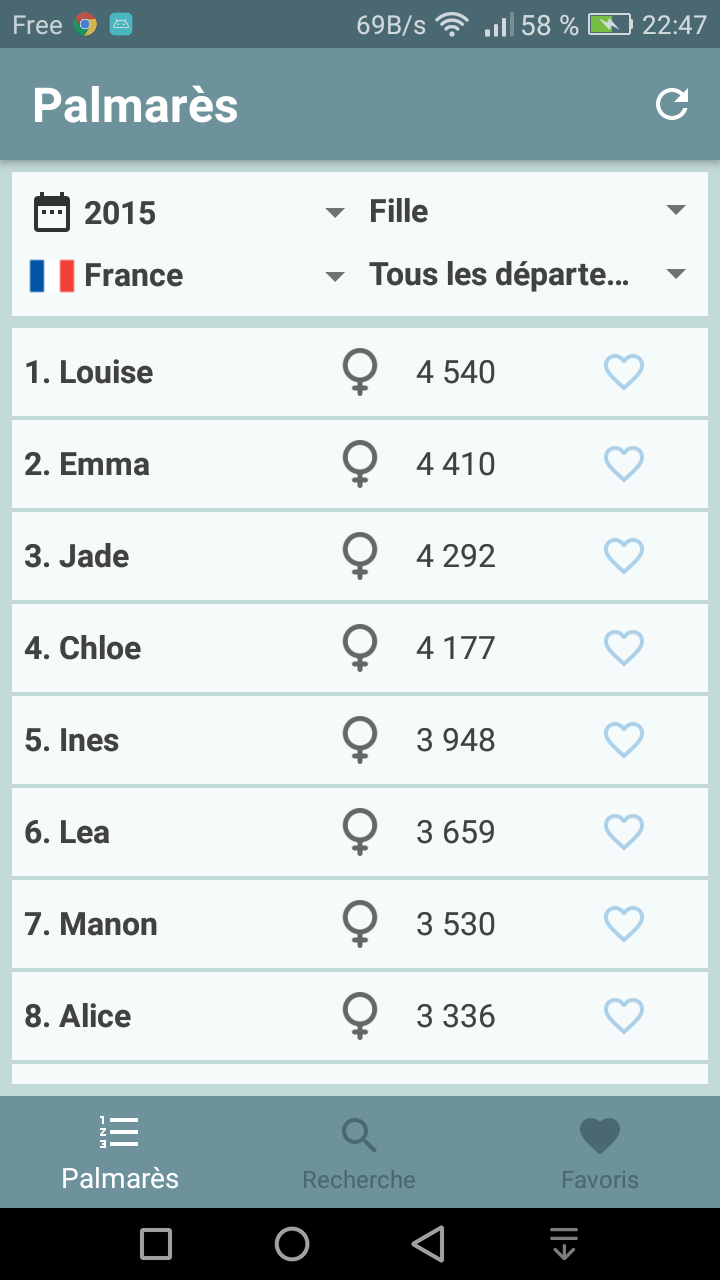Toggle the heart next to Alice
720x1280 pixels.
pos(624,1016)
